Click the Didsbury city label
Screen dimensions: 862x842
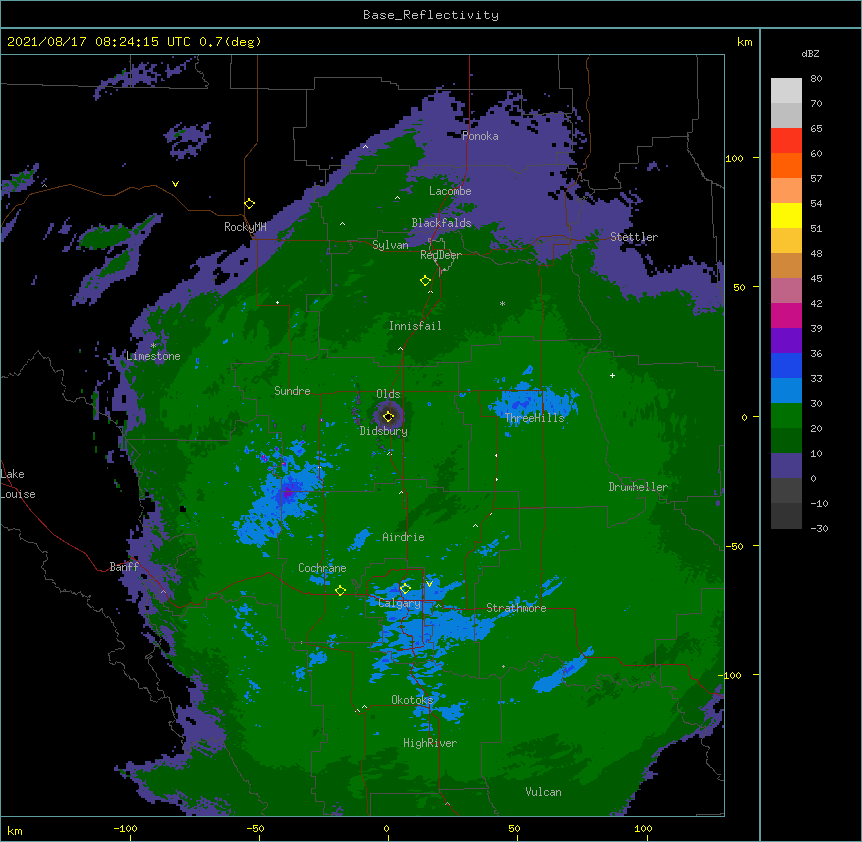coord(383,431)
